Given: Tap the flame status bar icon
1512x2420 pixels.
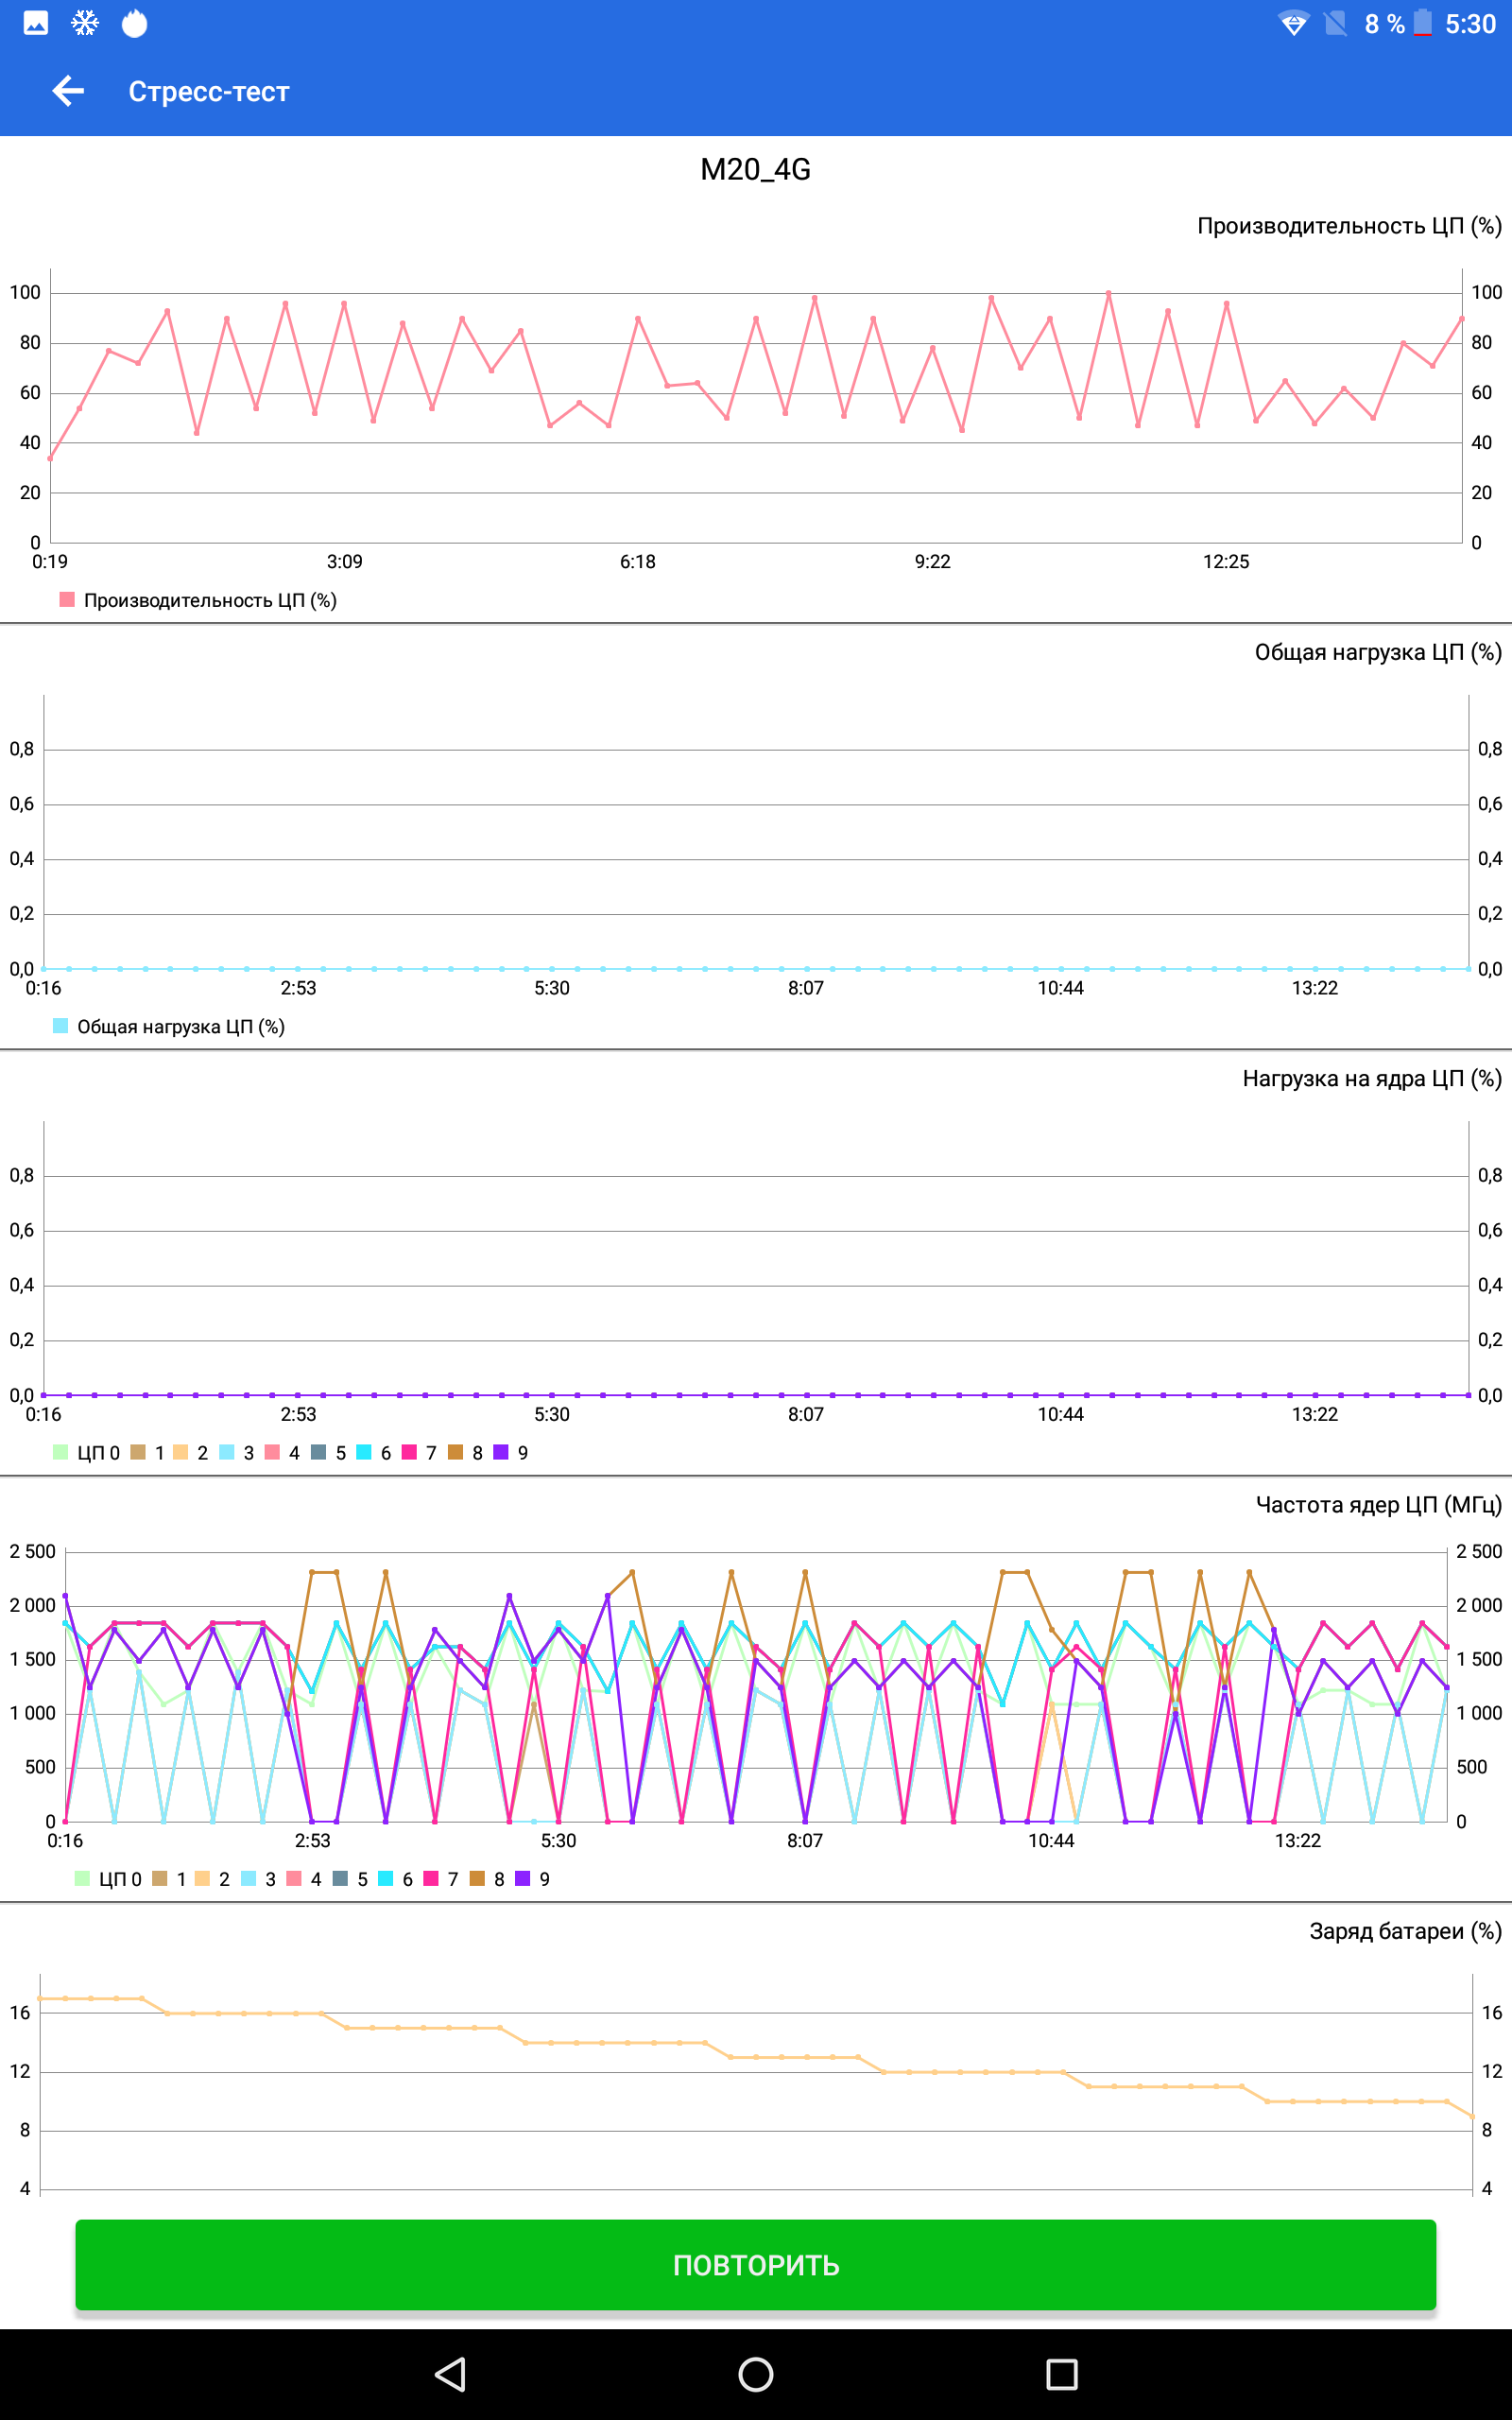Looking at the screenshot, I should [x=134, y=23].
